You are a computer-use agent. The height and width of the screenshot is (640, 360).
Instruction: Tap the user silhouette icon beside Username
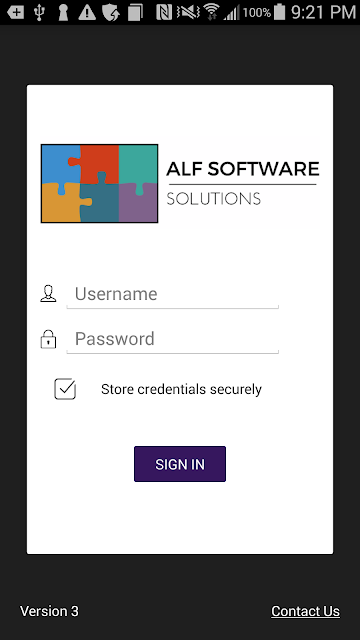pyautogui.click(x=48, y=293)
